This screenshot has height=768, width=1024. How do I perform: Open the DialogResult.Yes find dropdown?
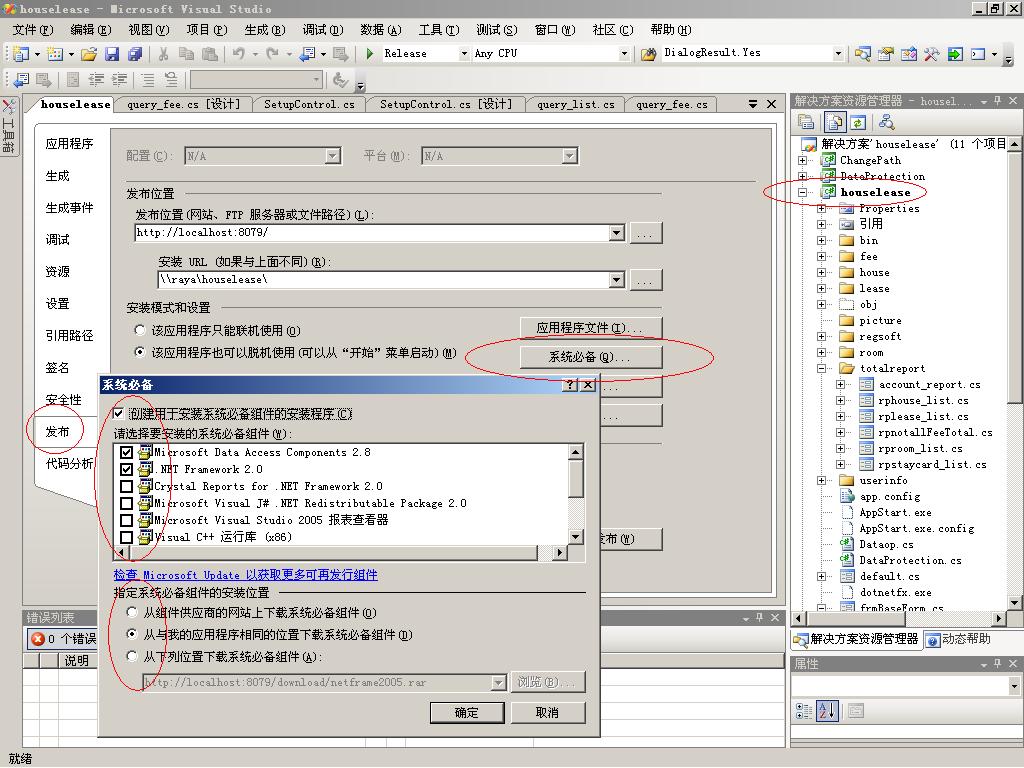pos(838,54)
